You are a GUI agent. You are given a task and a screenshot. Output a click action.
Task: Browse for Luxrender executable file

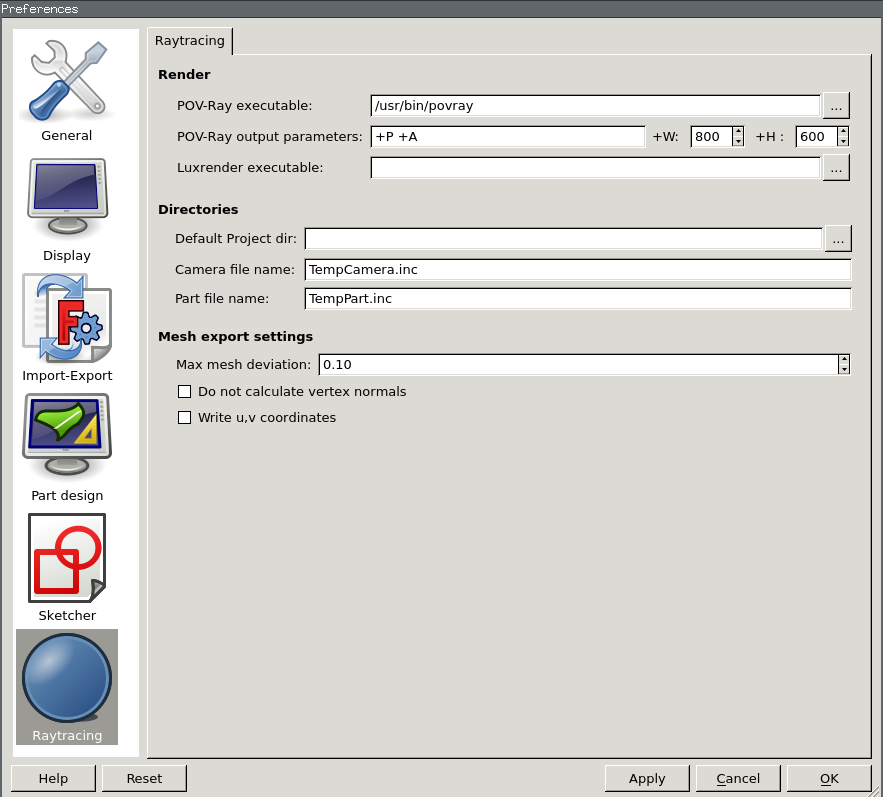click(x=836, y=168)
